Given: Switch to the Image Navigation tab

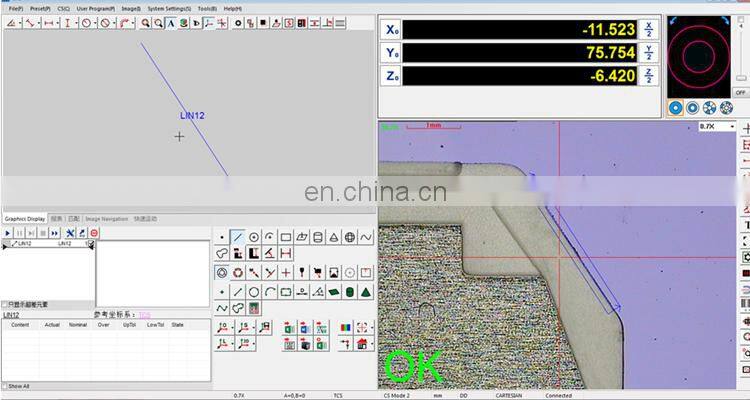Looking at the screenshot, I should click(x=107, y=219).
